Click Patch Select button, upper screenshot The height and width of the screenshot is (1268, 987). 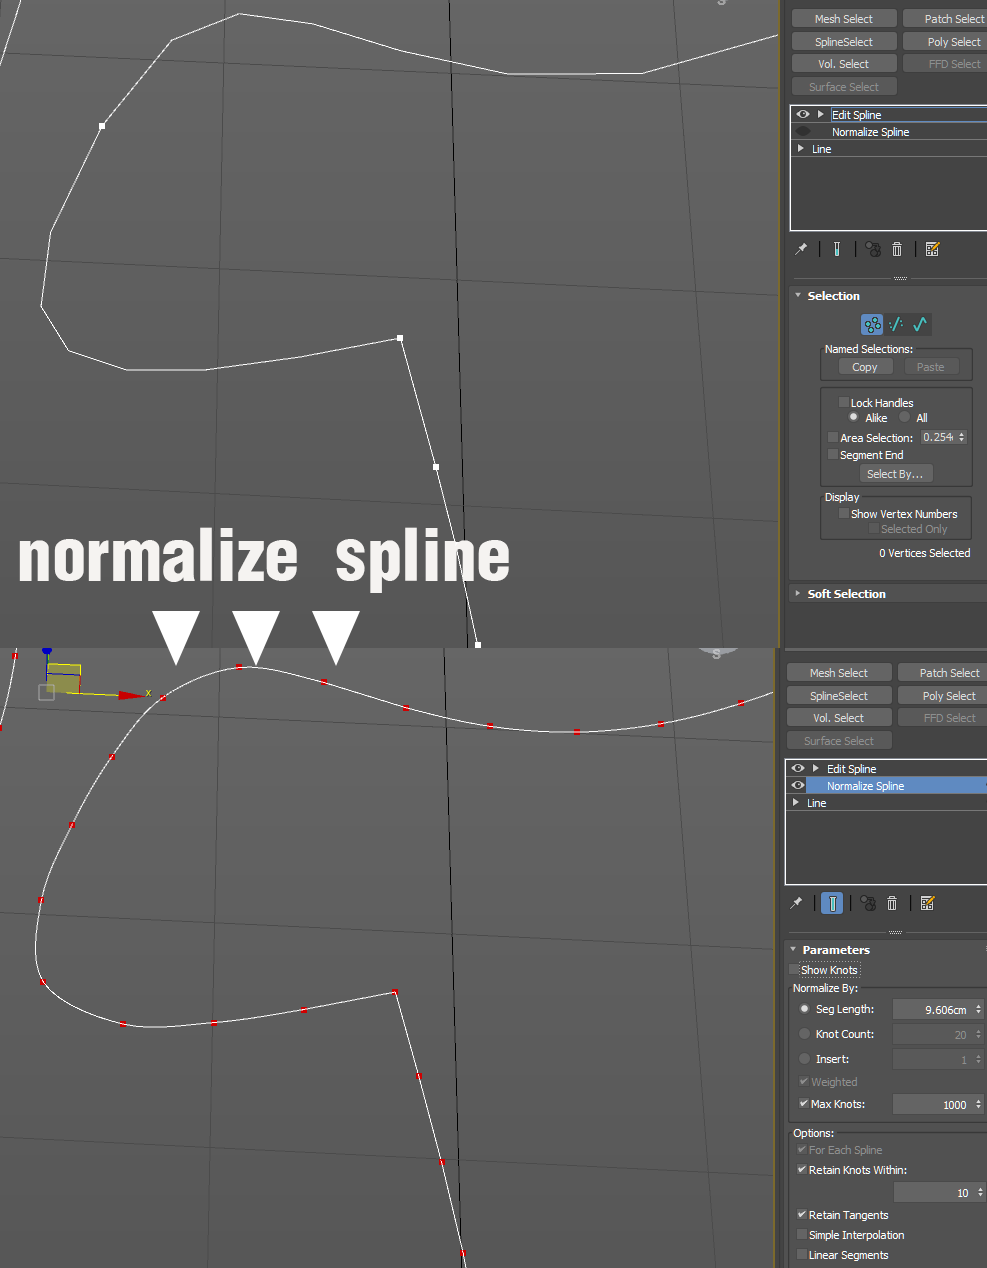pyautogui.click(x=944, y=18)
